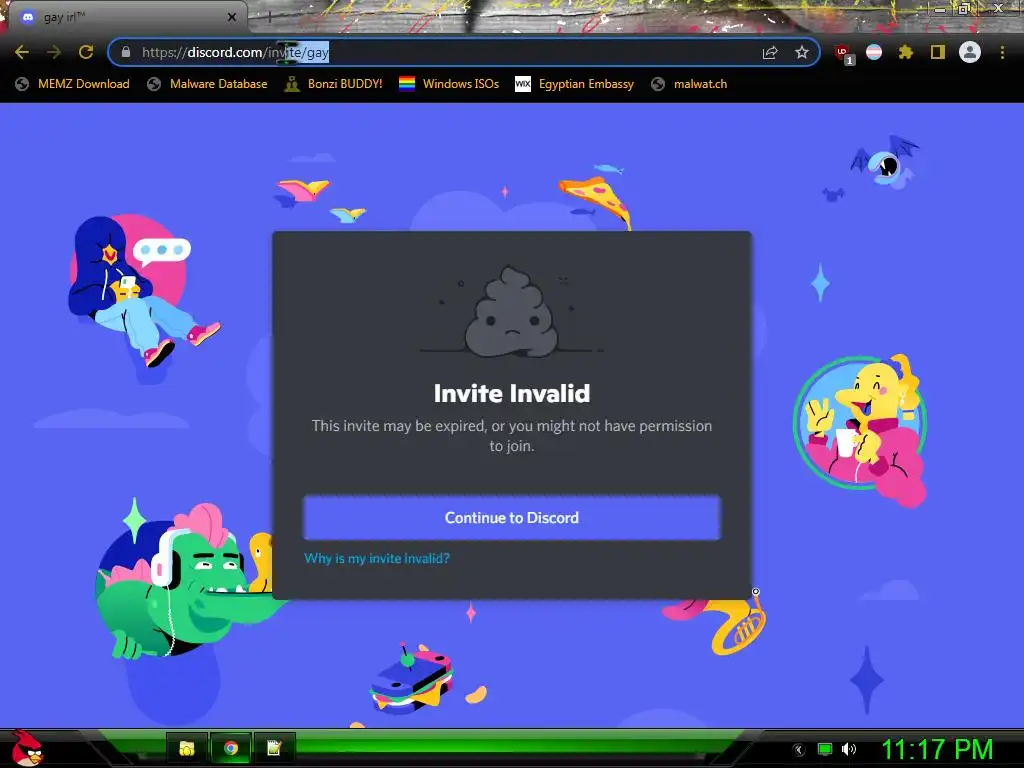The width and height of the screenshot is (1024, 768).
Task: Click the Chrome taskbar icon
Action: (231, 748)
